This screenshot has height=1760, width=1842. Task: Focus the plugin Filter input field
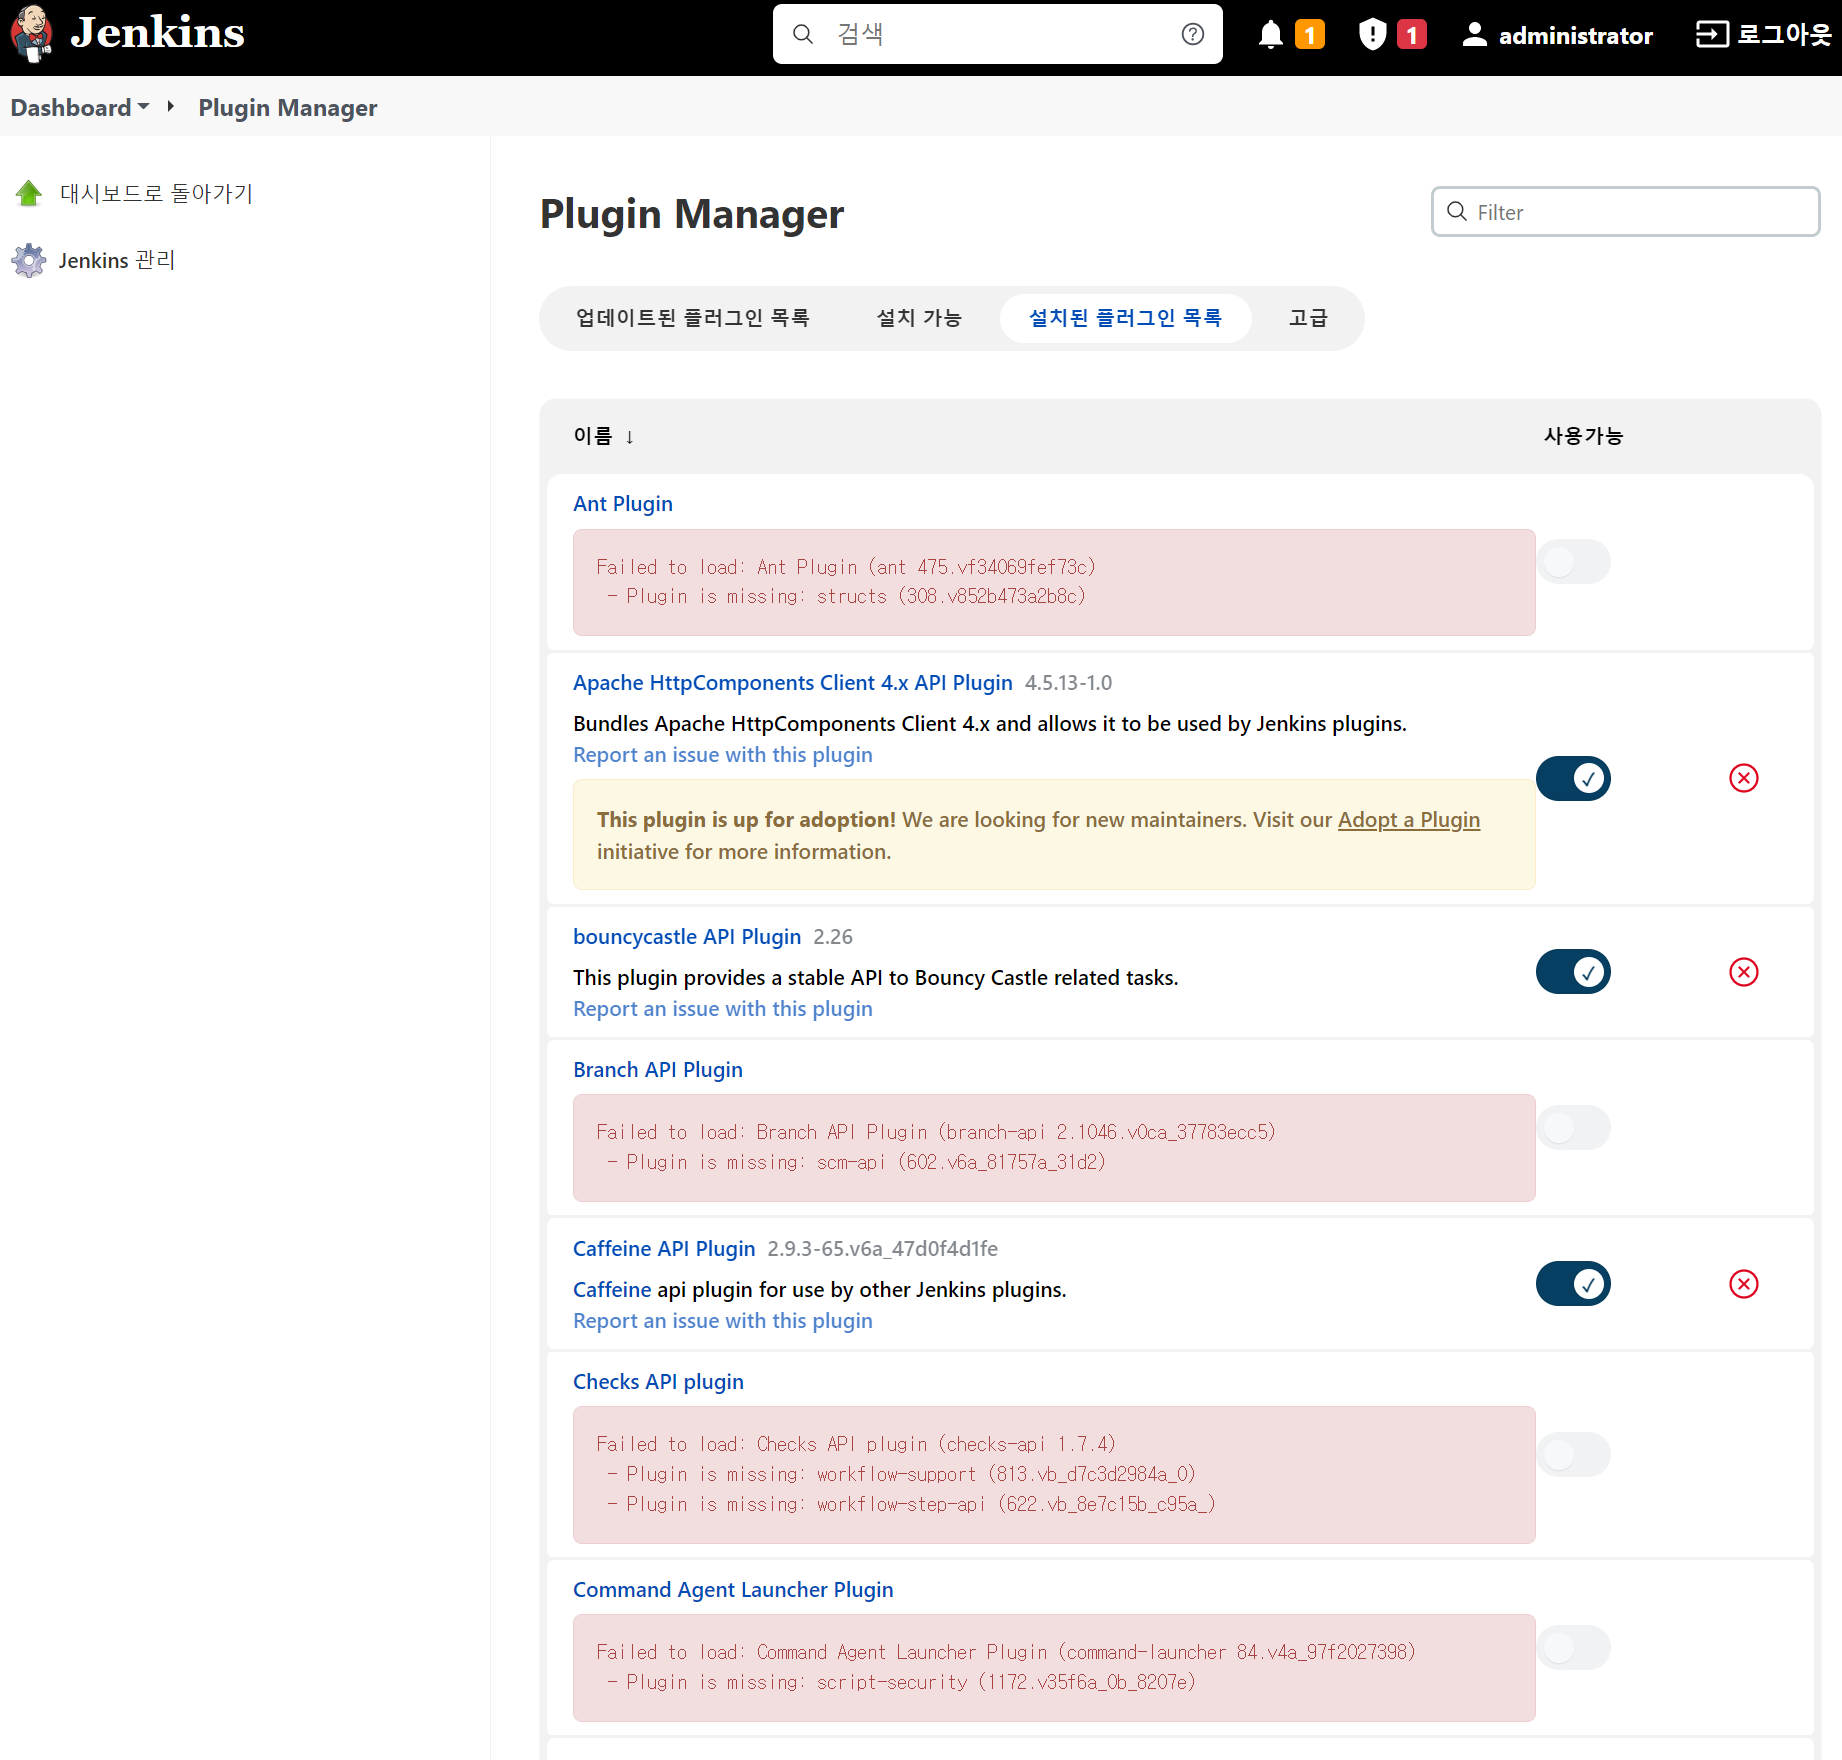[x=1625, y=211]
